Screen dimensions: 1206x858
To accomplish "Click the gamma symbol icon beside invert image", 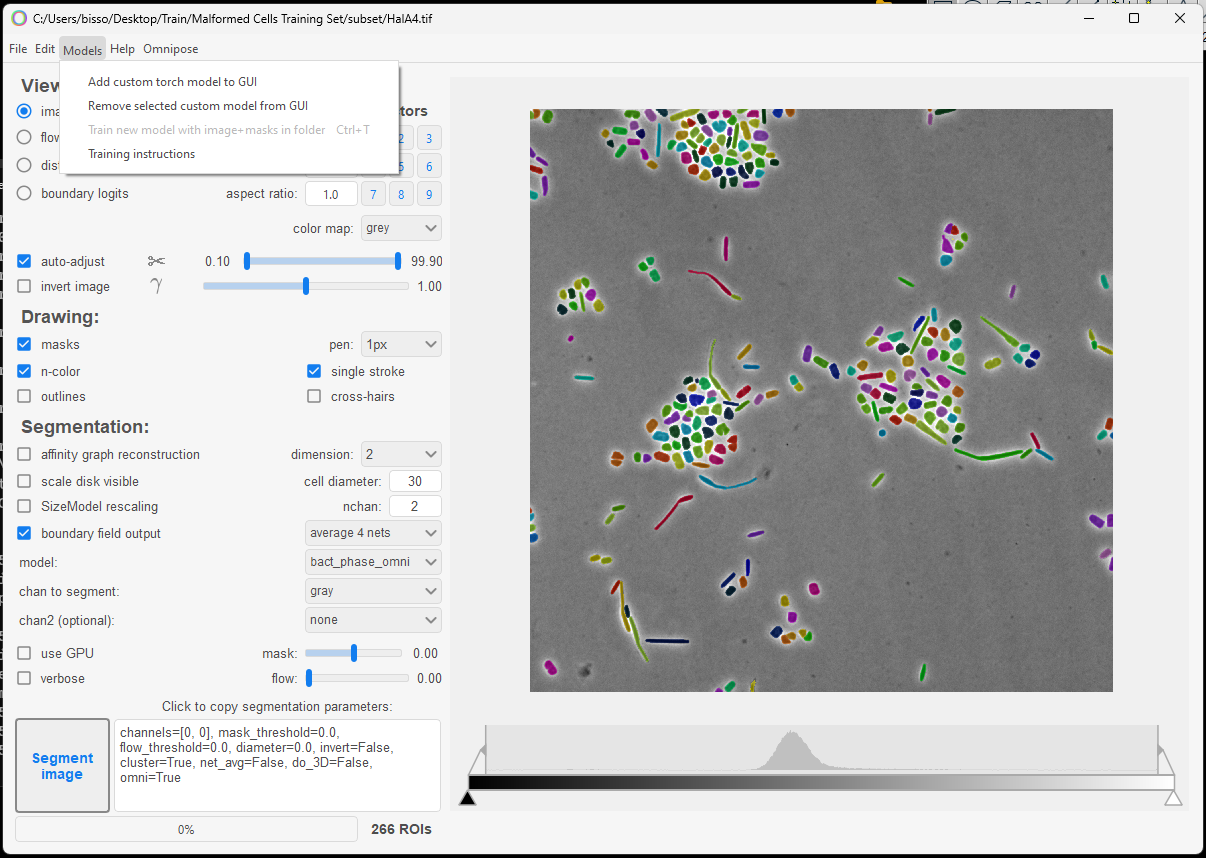I will click(156, 286).
